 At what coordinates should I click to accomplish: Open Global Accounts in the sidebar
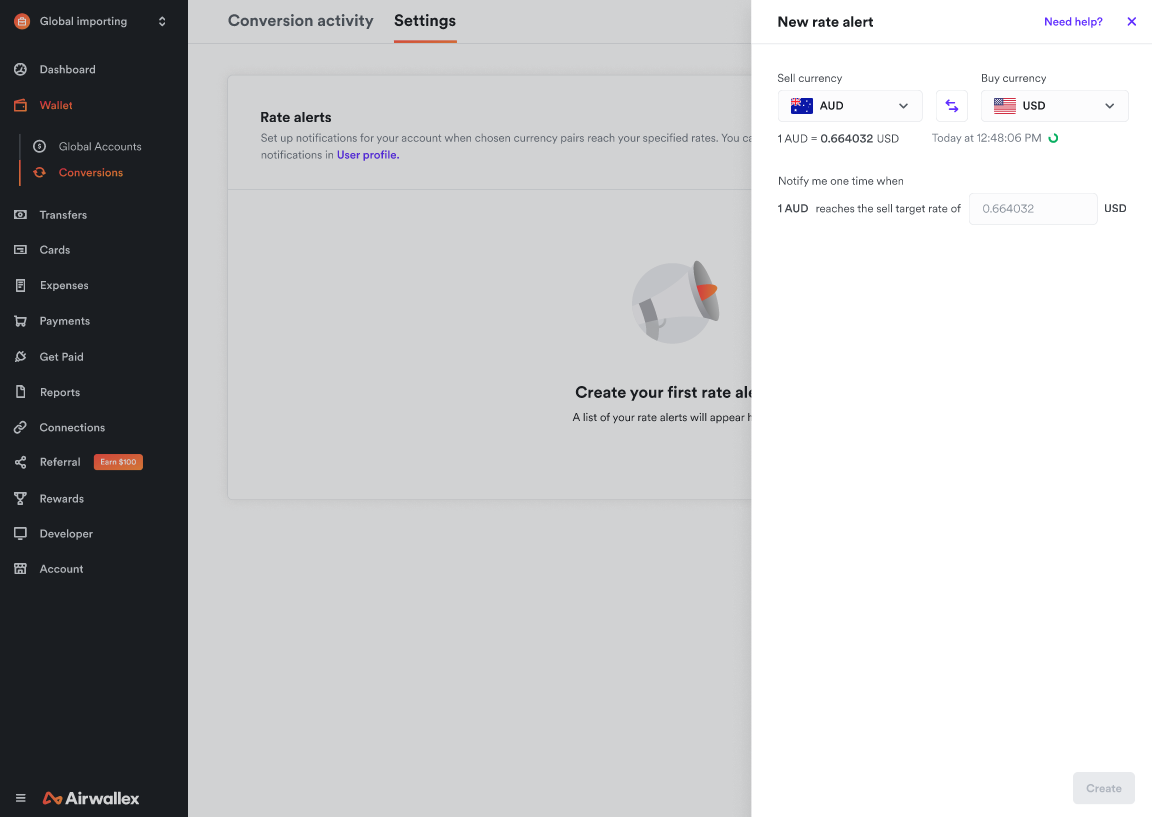pyautogui.click(x=100, y=147)
